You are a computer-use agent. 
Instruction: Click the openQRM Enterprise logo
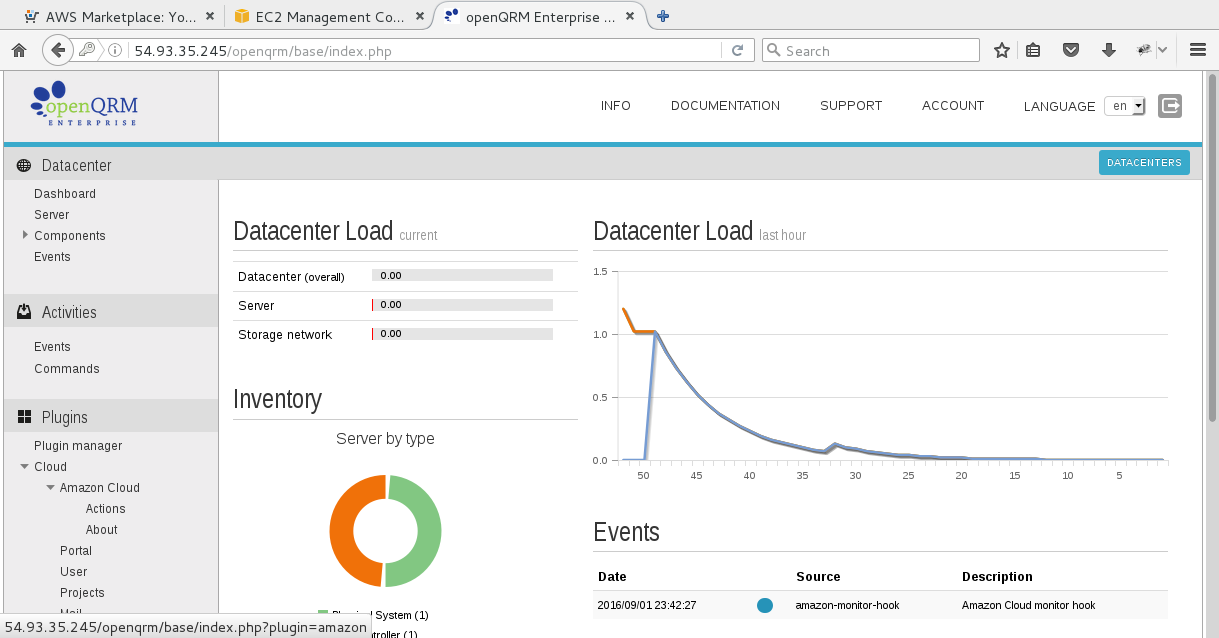point(84,104)
